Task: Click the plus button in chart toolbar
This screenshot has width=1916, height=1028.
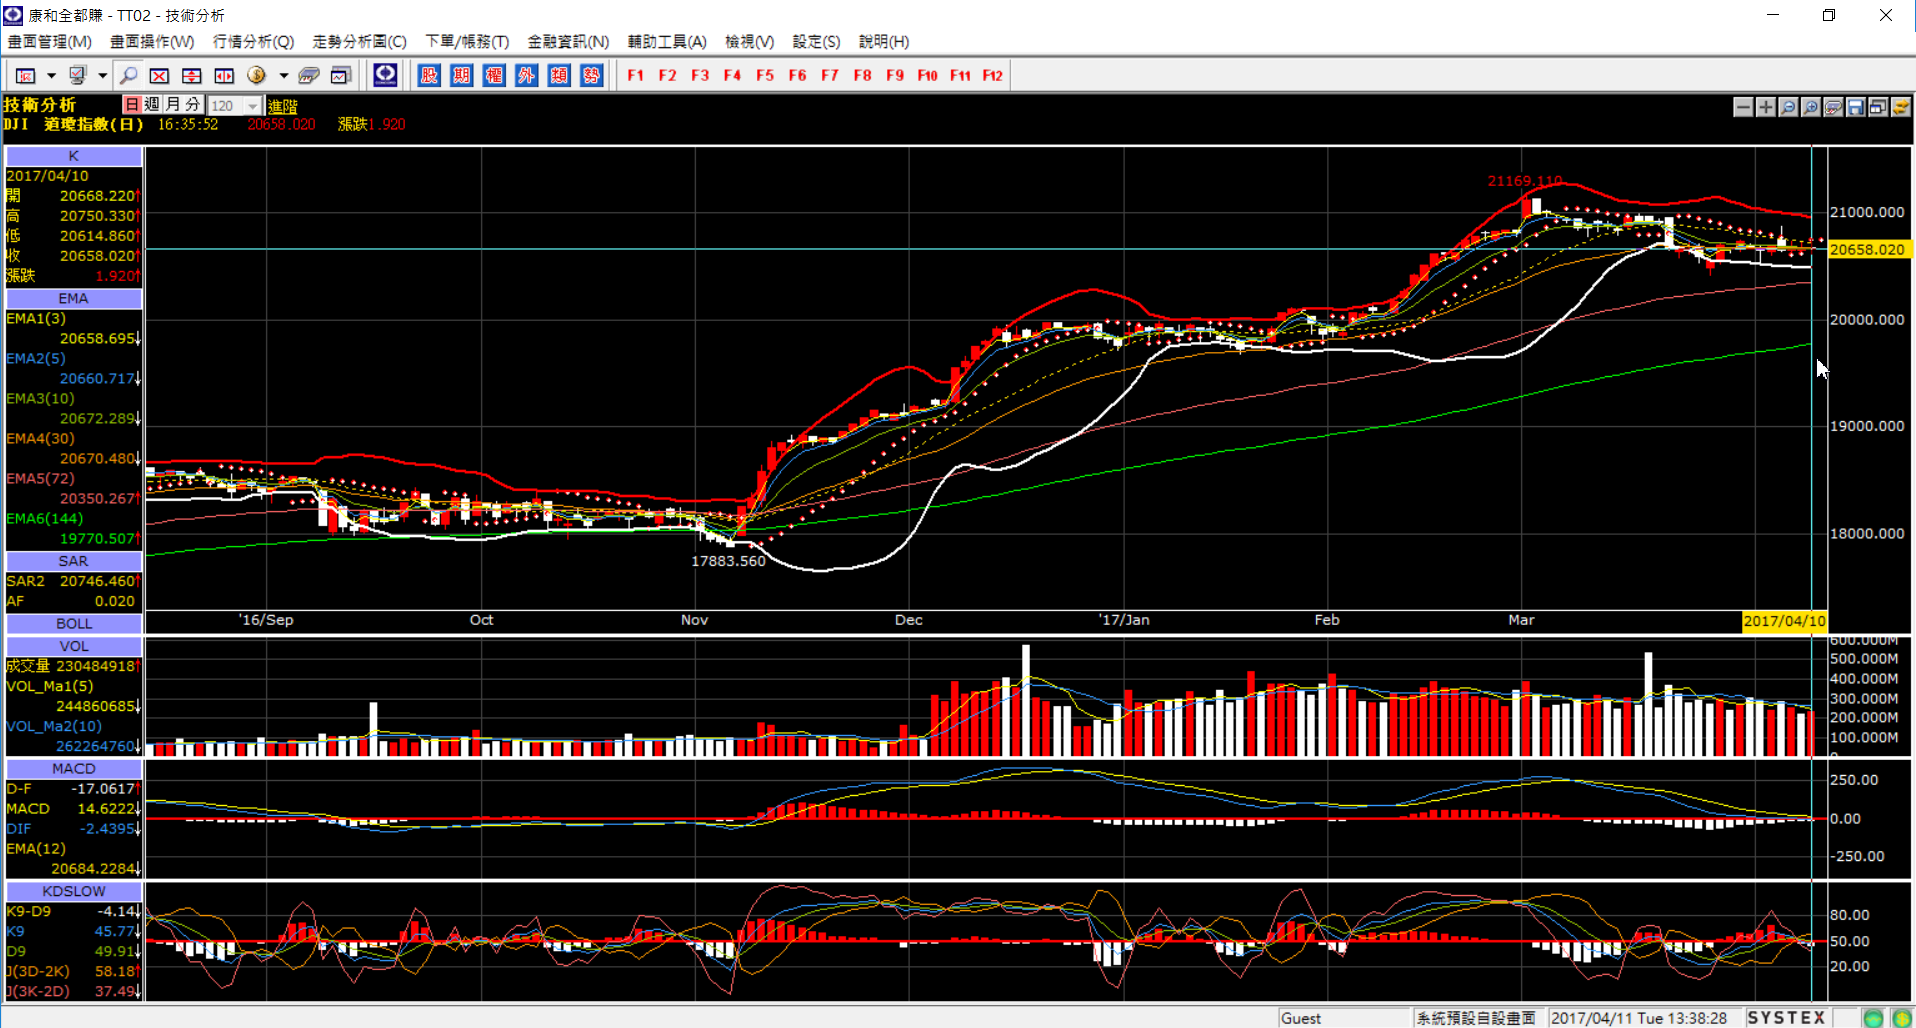Action: pyautogui.click(x=1766, y=107)
